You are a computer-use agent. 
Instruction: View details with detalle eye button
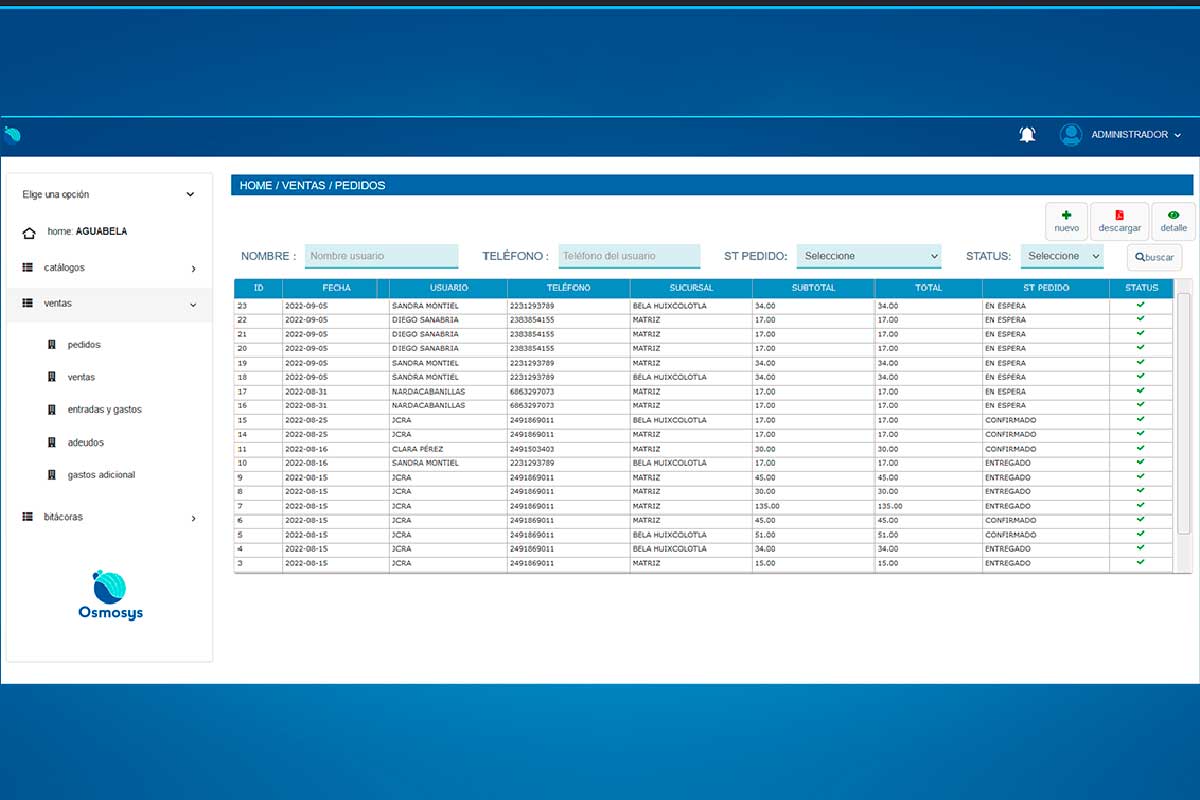pos(1173,221)
